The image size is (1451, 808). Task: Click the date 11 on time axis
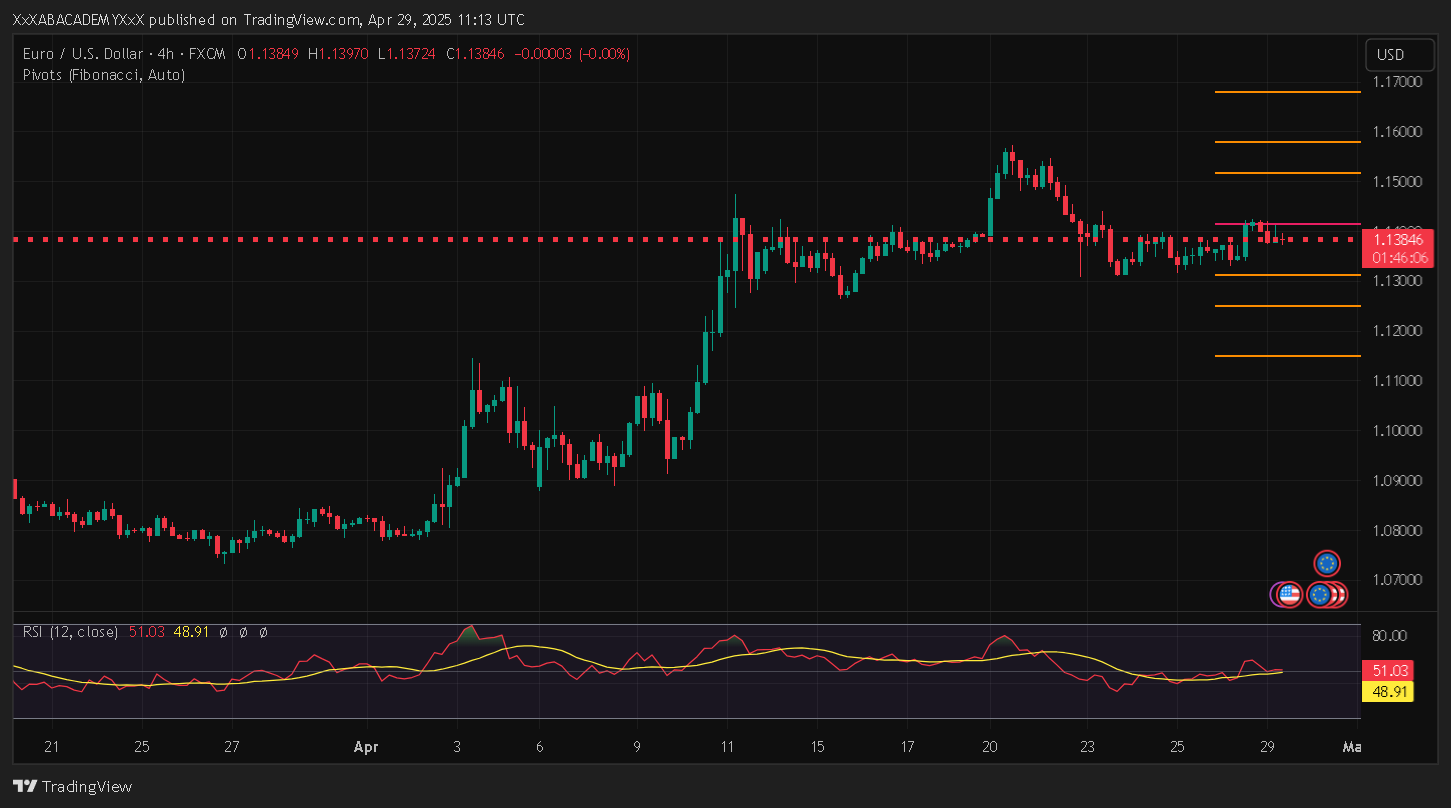point(727,747)
